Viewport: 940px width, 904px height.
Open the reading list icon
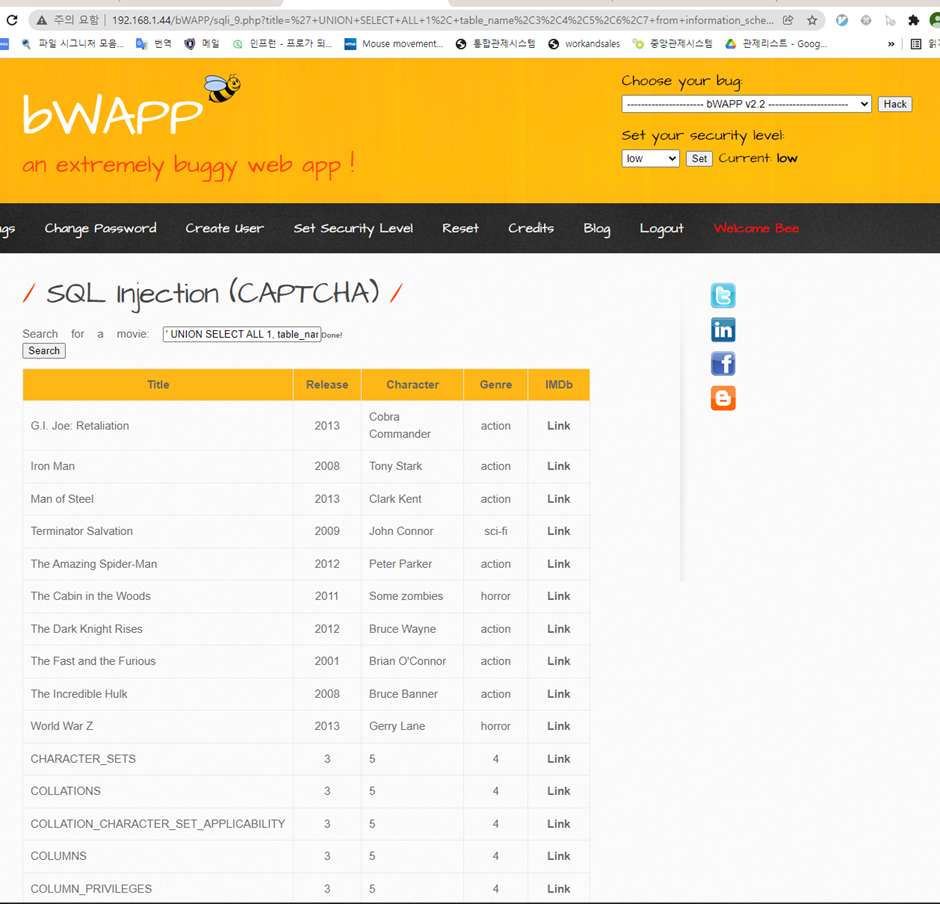(915, 44)
